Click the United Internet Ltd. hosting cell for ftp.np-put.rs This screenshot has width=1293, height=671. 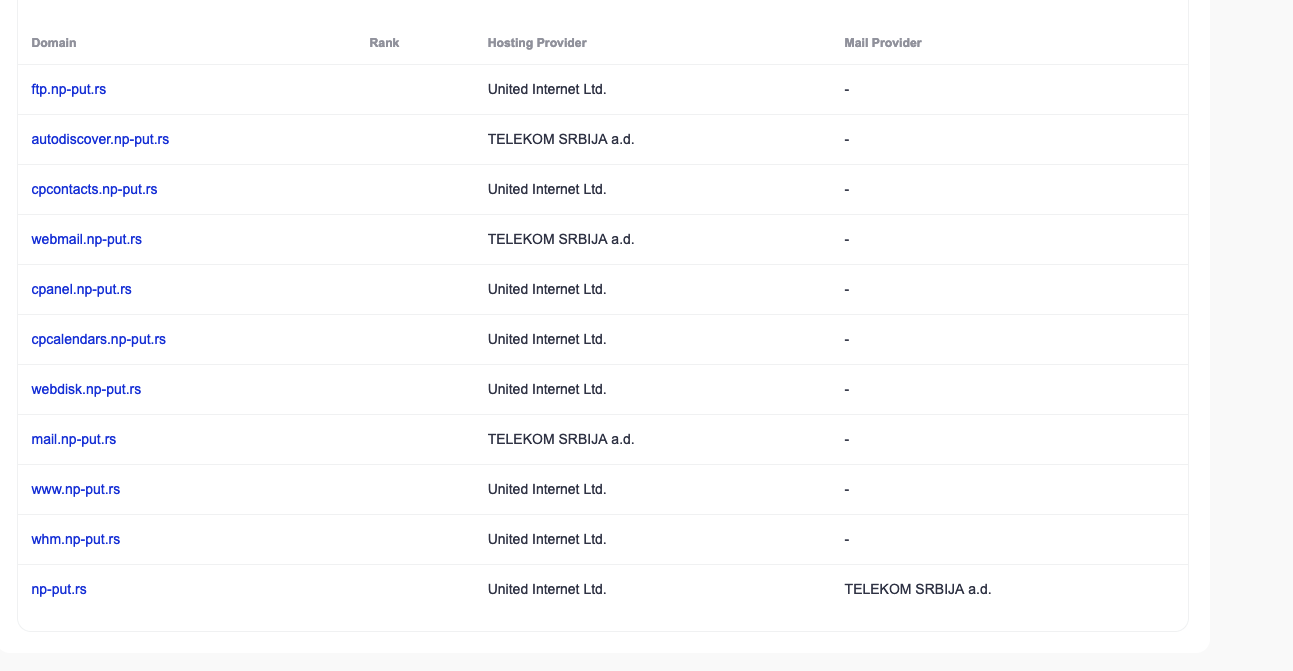(x=547, y=89)
